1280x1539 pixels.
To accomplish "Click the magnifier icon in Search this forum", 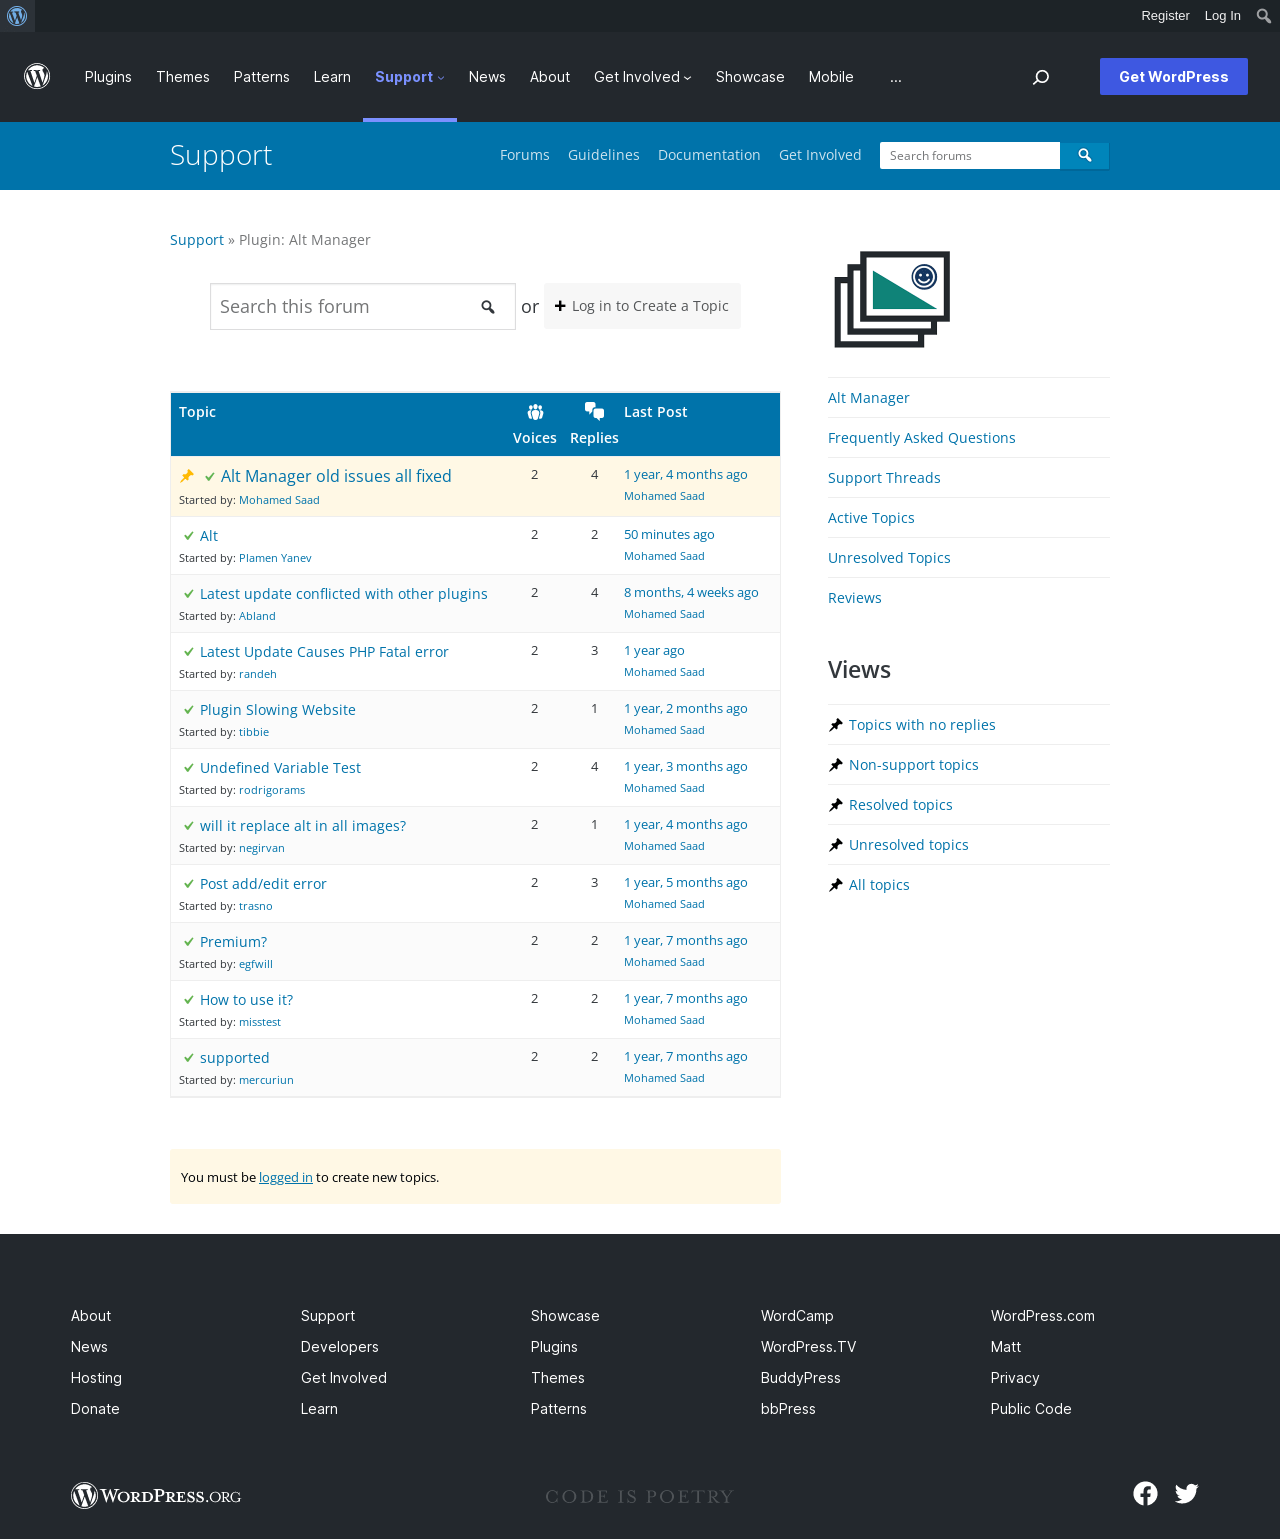I will coord(488,307).
